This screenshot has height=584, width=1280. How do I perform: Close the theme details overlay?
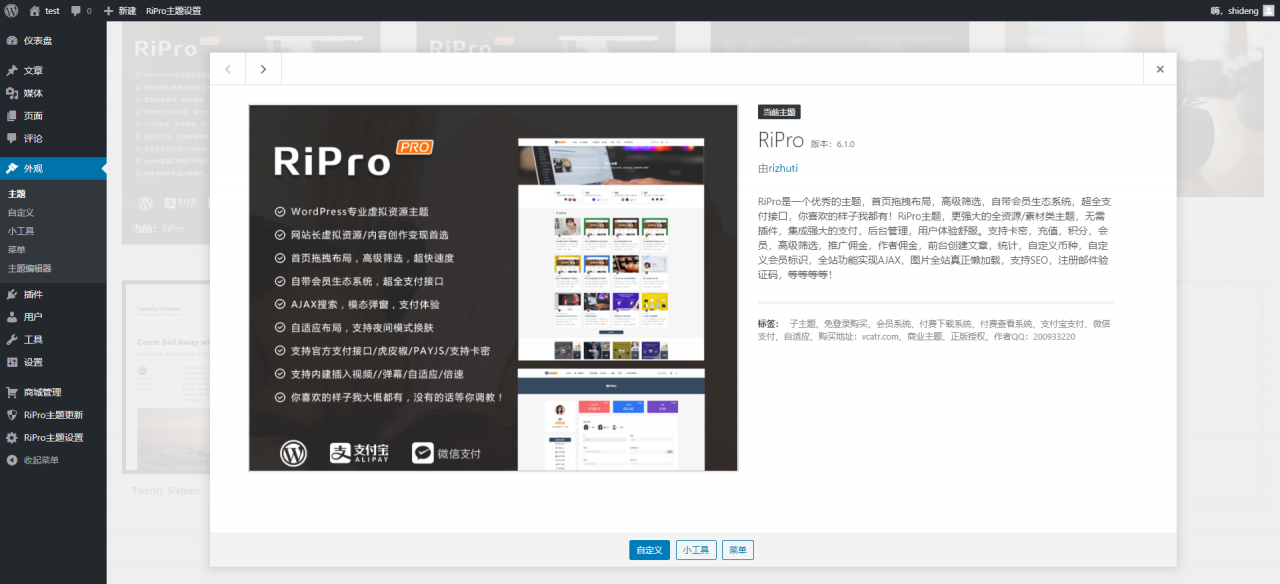point(1160,69)
